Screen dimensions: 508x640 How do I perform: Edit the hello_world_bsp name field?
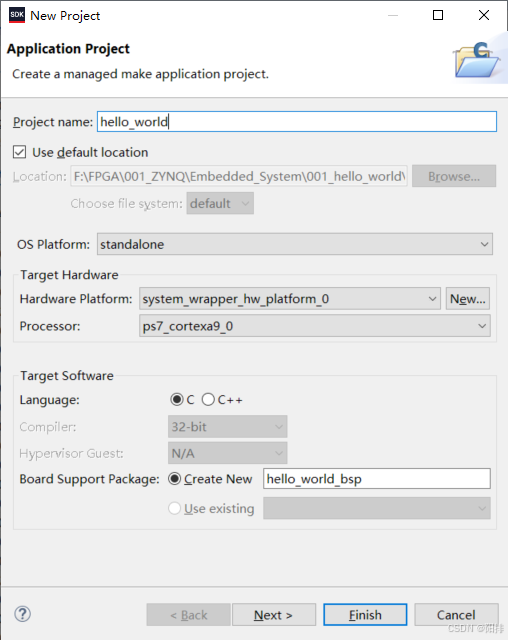click(x=377, y=478)
